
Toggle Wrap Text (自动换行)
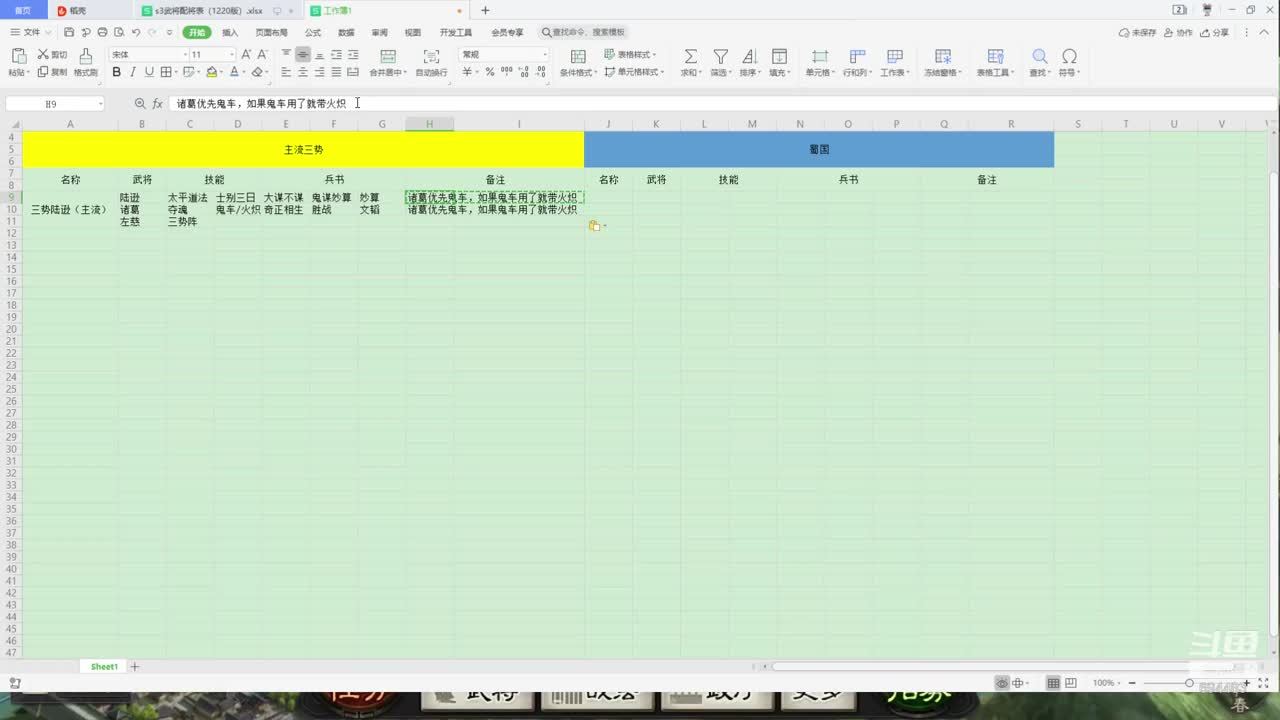pyautogui.click(x=431, y=57)
